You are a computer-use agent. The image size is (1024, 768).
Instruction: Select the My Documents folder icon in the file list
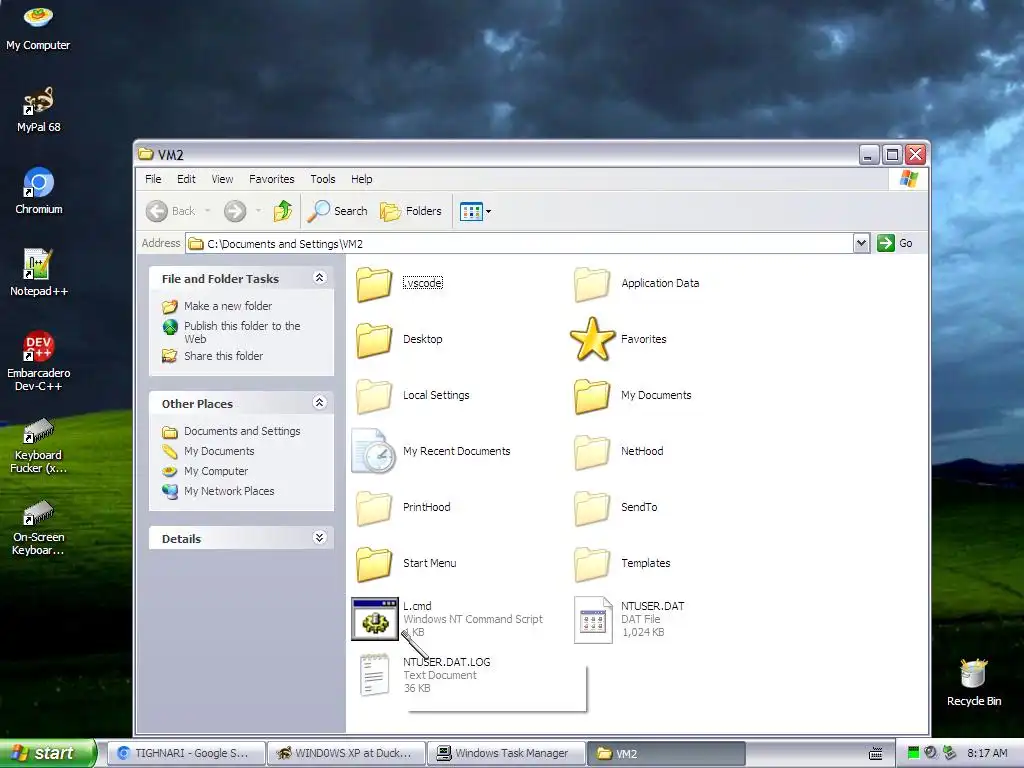[x=592, y=396]
